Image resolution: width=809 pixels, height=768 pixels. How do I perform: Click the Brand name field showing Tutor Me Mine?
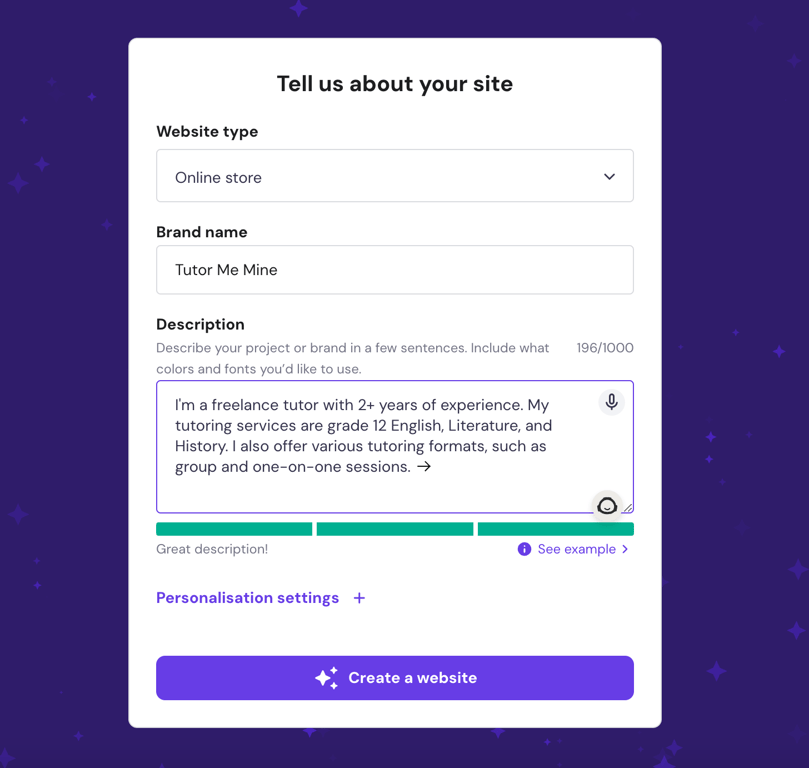pyautogui.click(x=394, y=269)
